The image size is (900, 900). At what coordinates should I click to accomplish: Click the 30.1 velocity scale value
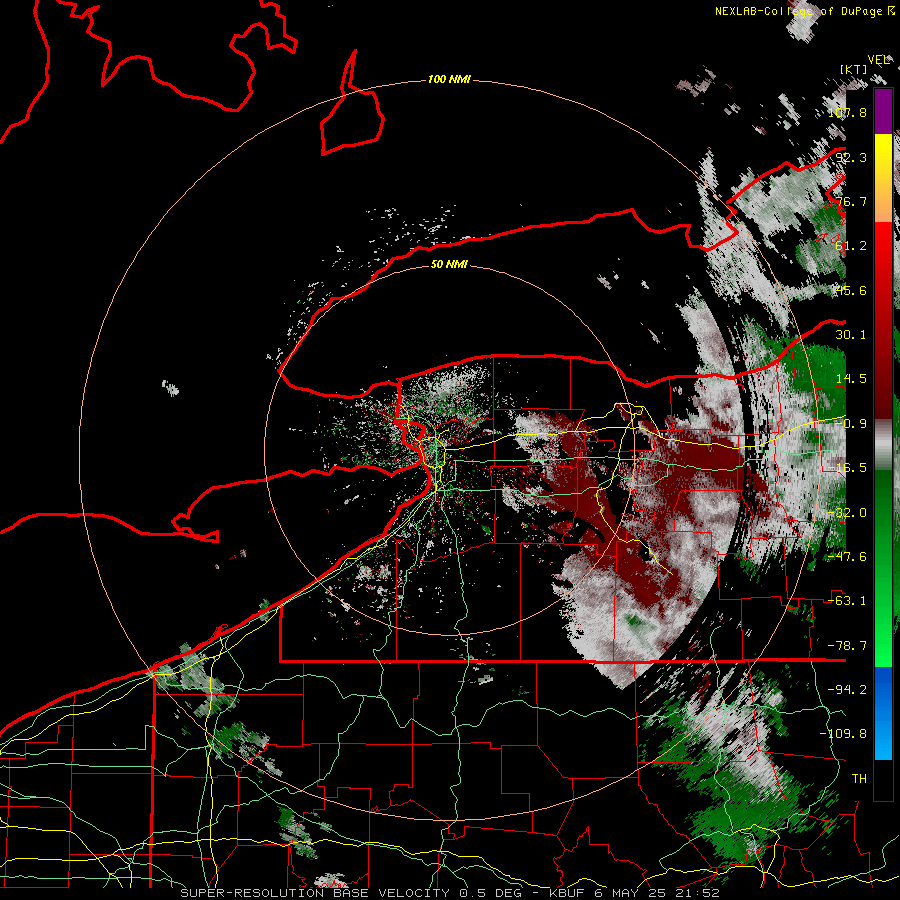[x=851, y=334]
